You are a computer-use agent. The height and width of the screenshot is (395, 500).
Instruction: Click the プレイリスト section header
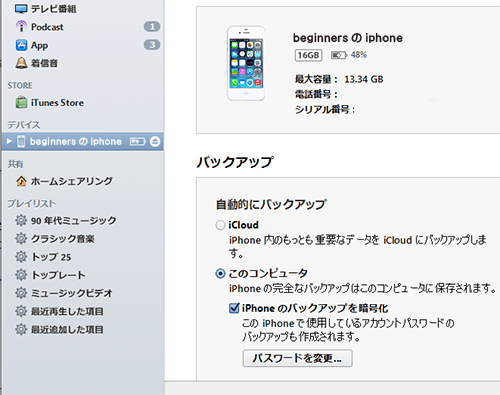32,203
